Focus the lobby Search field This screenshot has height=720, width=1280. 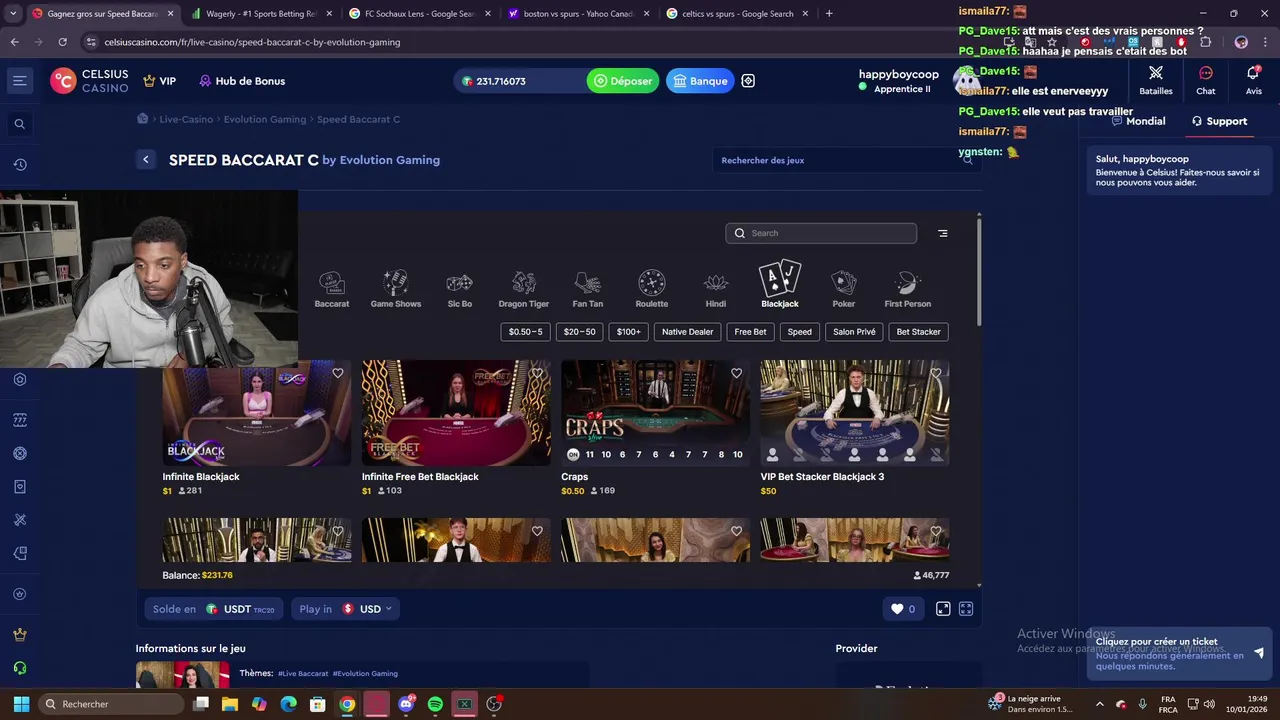[x=821, y=233]
